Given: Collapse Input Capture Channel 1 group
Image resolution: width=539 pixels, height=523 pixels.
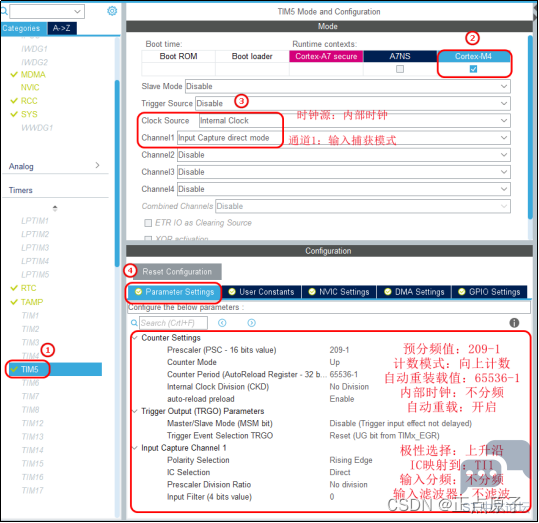Looking at the screenshot, I should [135, 448].
